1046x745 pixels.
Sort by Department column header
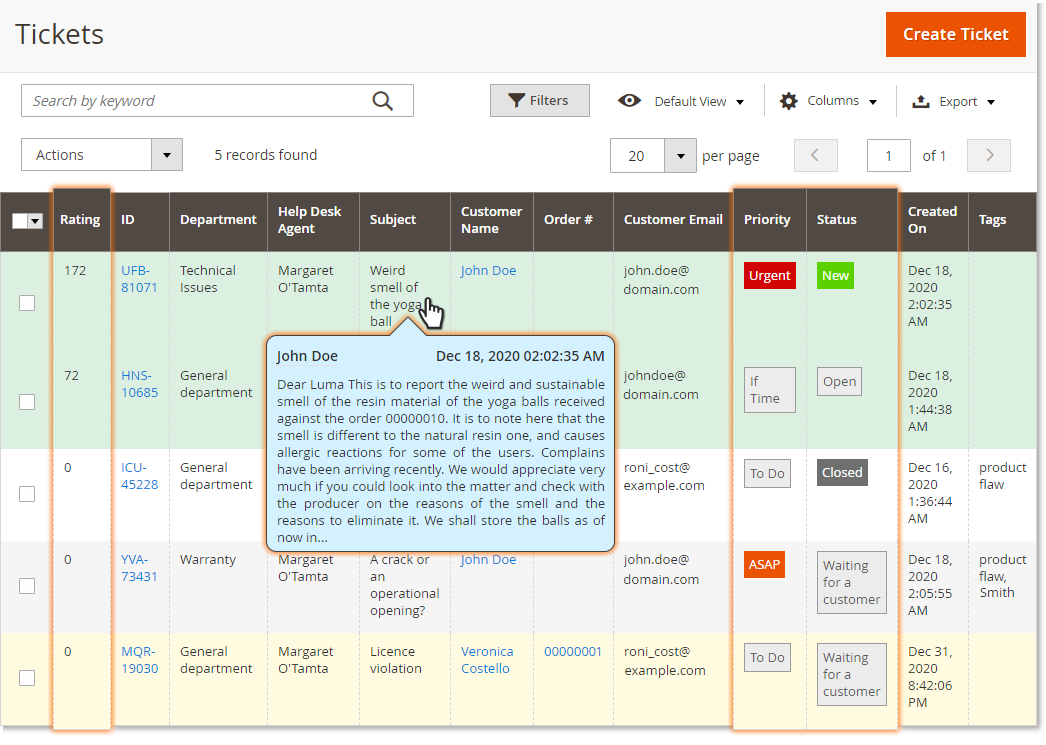point(218,220)
